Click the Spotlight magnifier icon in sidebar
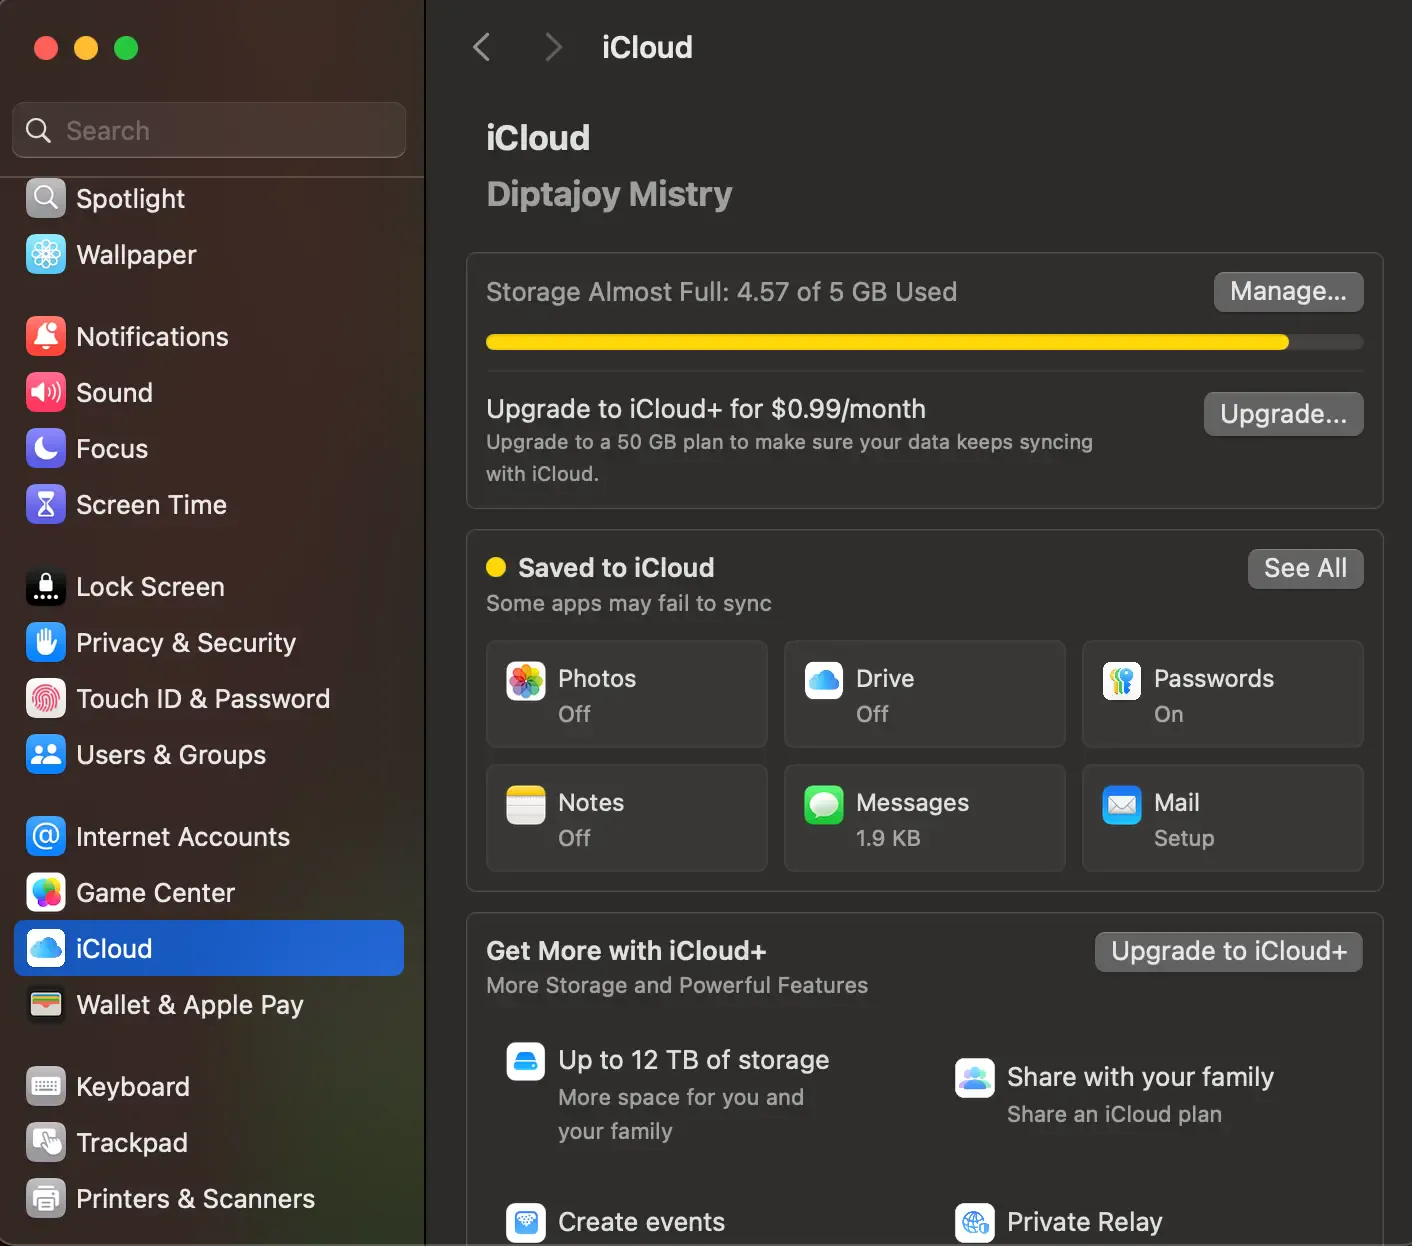The image size is (1412, 1246). [46, 198]
